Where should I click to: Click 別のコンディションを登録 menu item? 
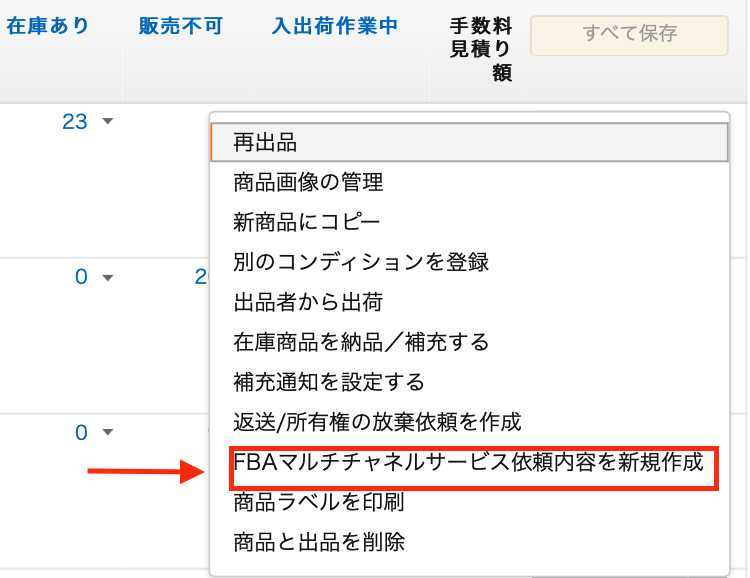[x=361, y=262]
